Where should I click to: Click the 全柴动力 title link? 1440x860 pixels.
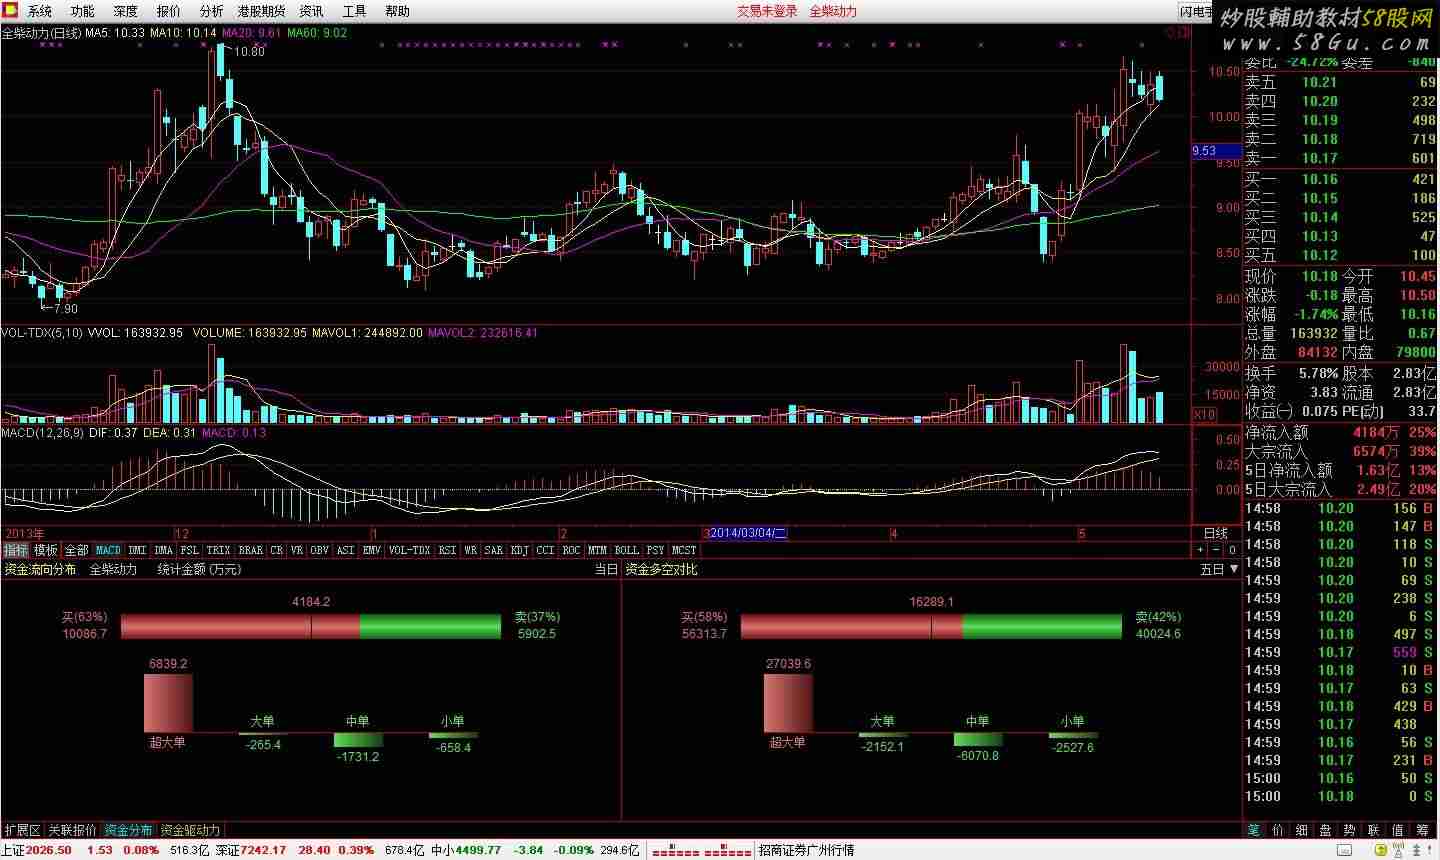(x=833, y=11)
